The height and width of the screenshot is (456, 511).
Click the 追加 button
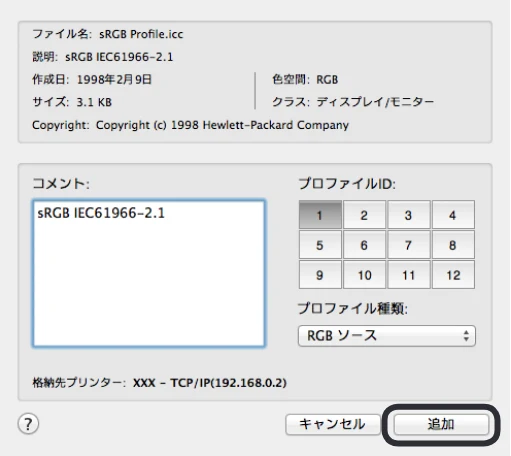point(441,424)
